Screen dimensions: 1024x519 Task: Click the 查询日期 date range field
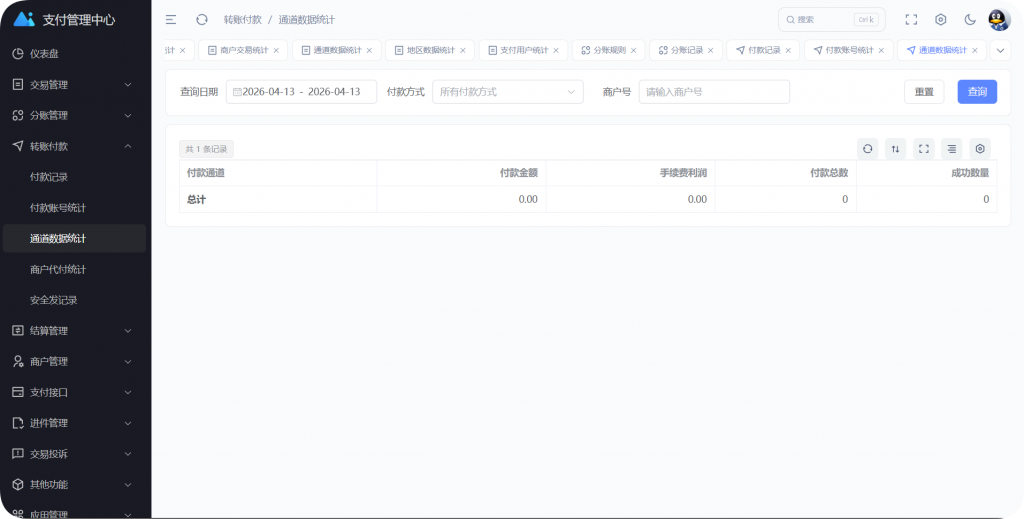click(x=301, y=92)
